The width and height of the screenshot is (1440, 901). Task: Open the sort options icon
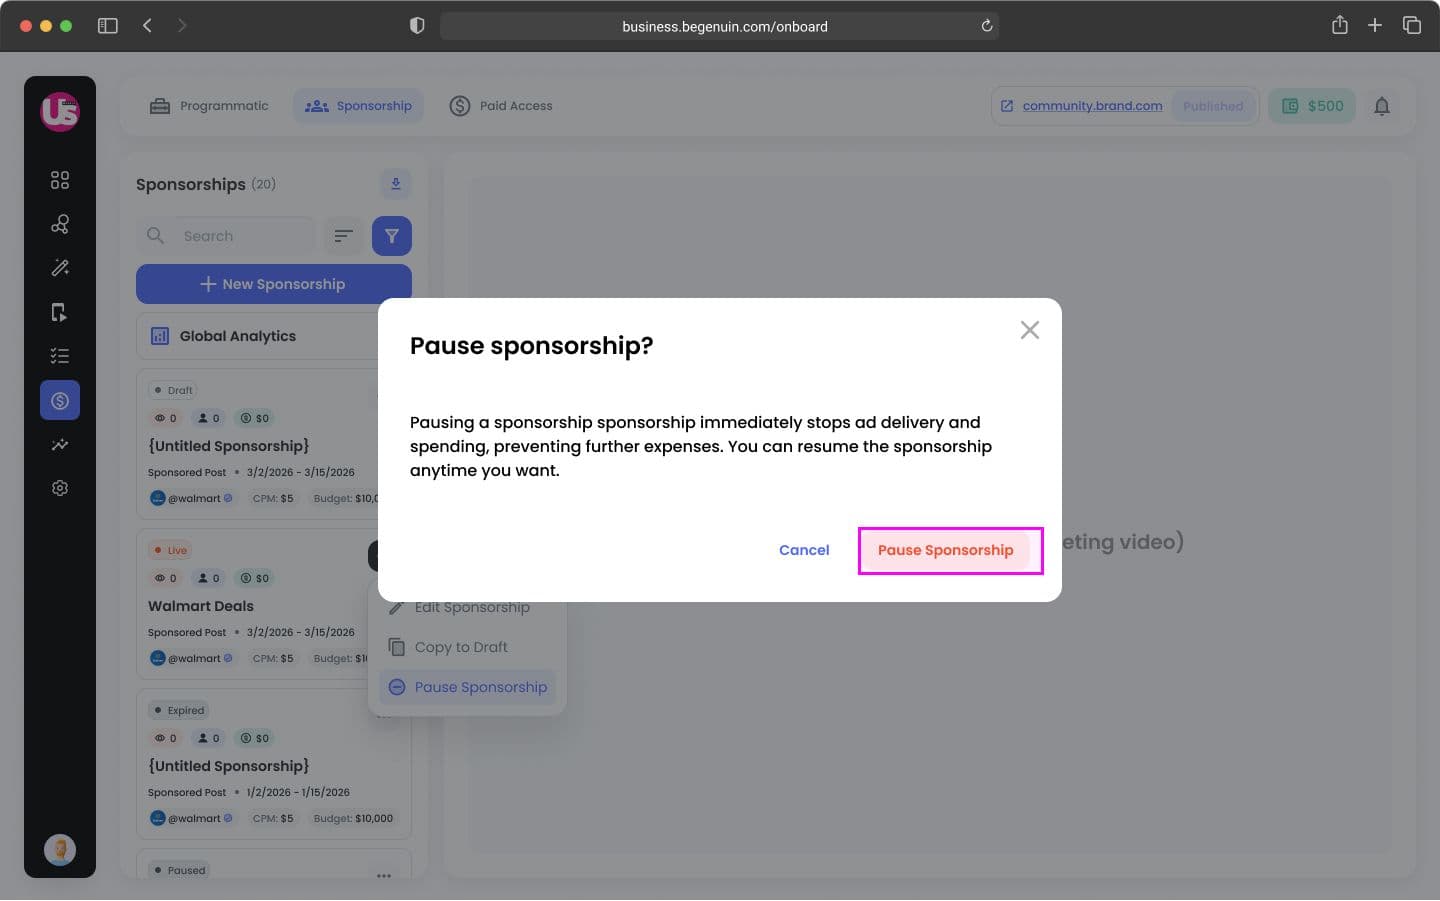tap(343, 236)
